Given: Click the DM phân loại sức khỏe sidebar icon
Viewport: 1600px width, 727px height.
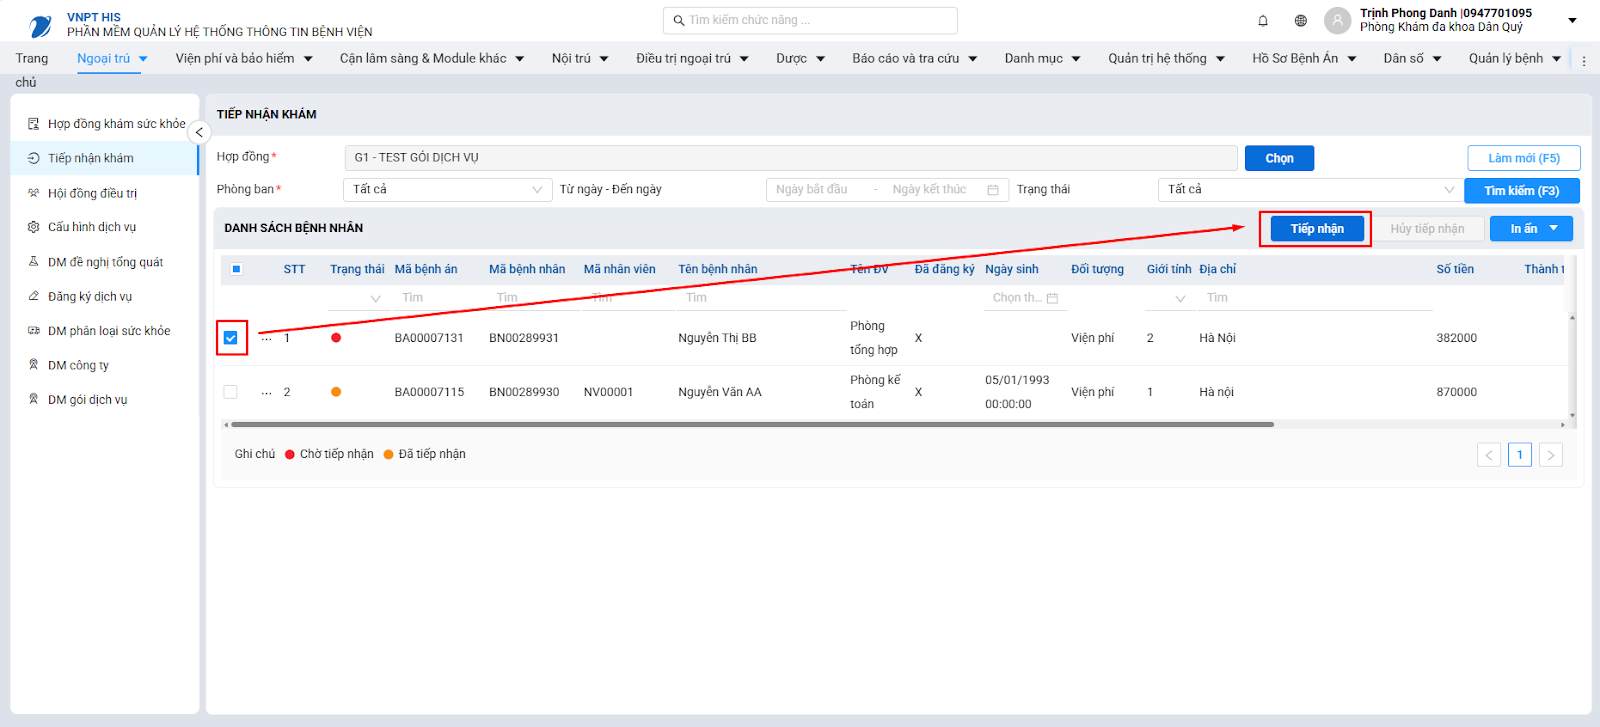Looking at the screenshot, I should tap(33, 331).
